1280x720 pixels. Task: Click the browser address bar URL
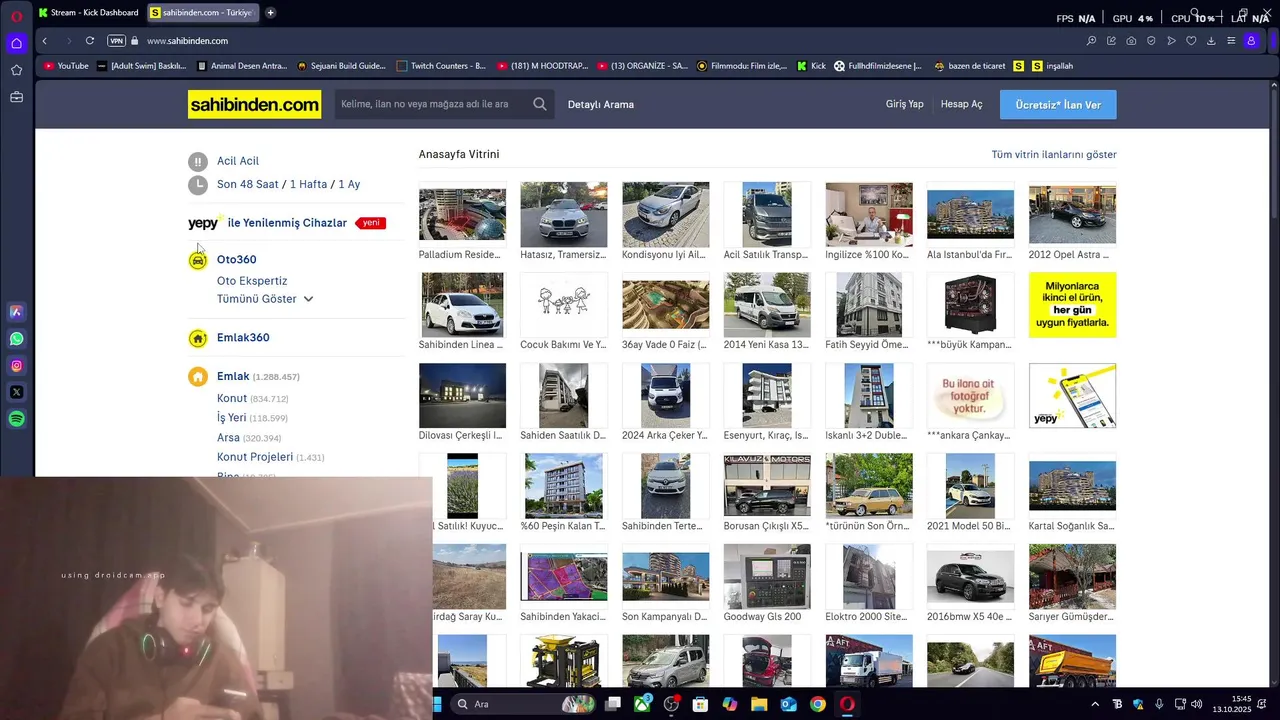pyautogui.click(x=187, y=41)
